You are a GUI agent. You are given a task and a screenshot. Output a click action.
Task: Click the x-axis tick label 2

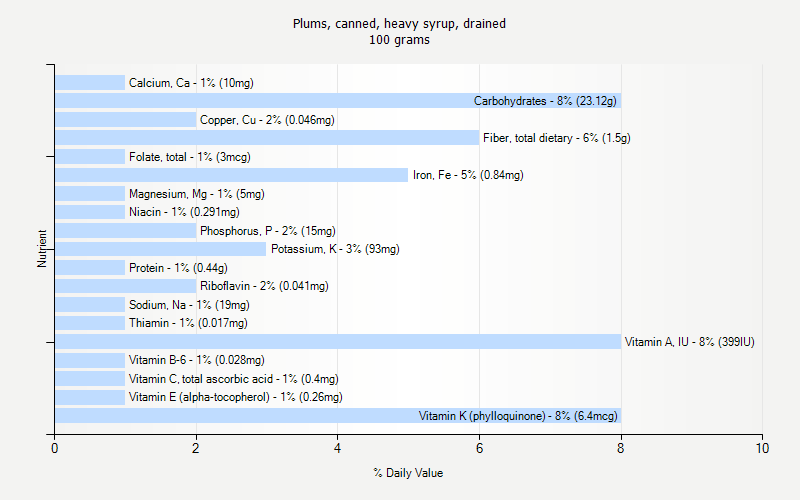point(195,448)
